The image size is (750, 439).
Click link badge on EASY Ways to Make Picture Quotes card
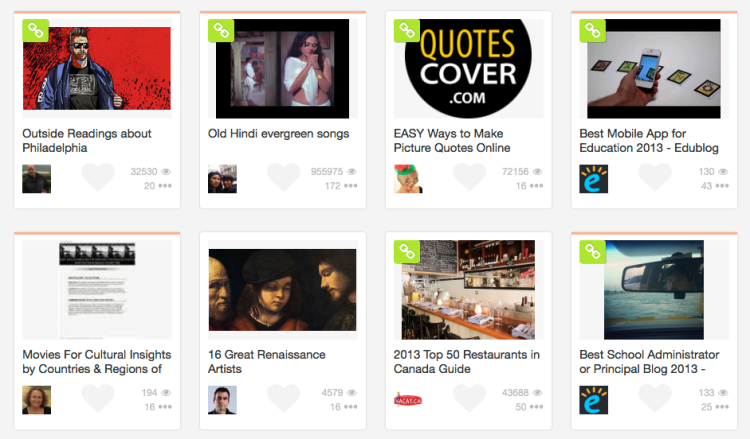click(407, 31)
